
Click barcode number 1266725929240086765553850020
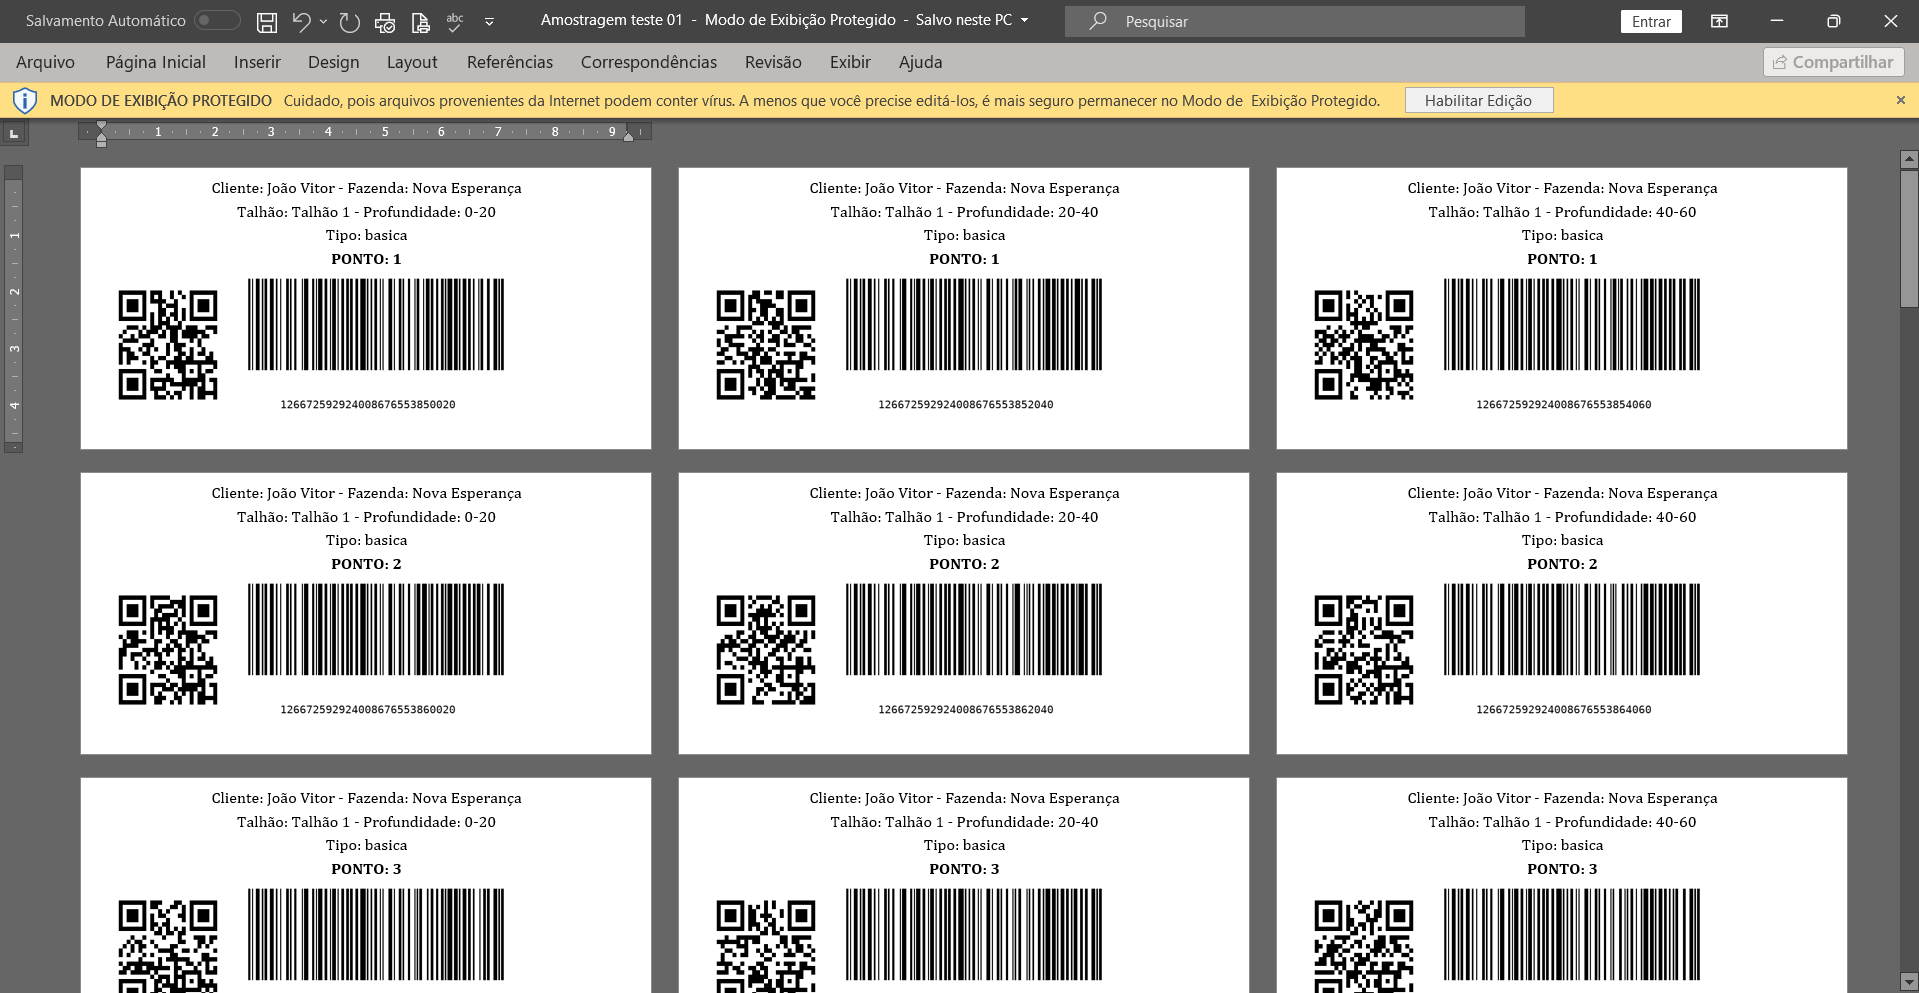point(368,405)
